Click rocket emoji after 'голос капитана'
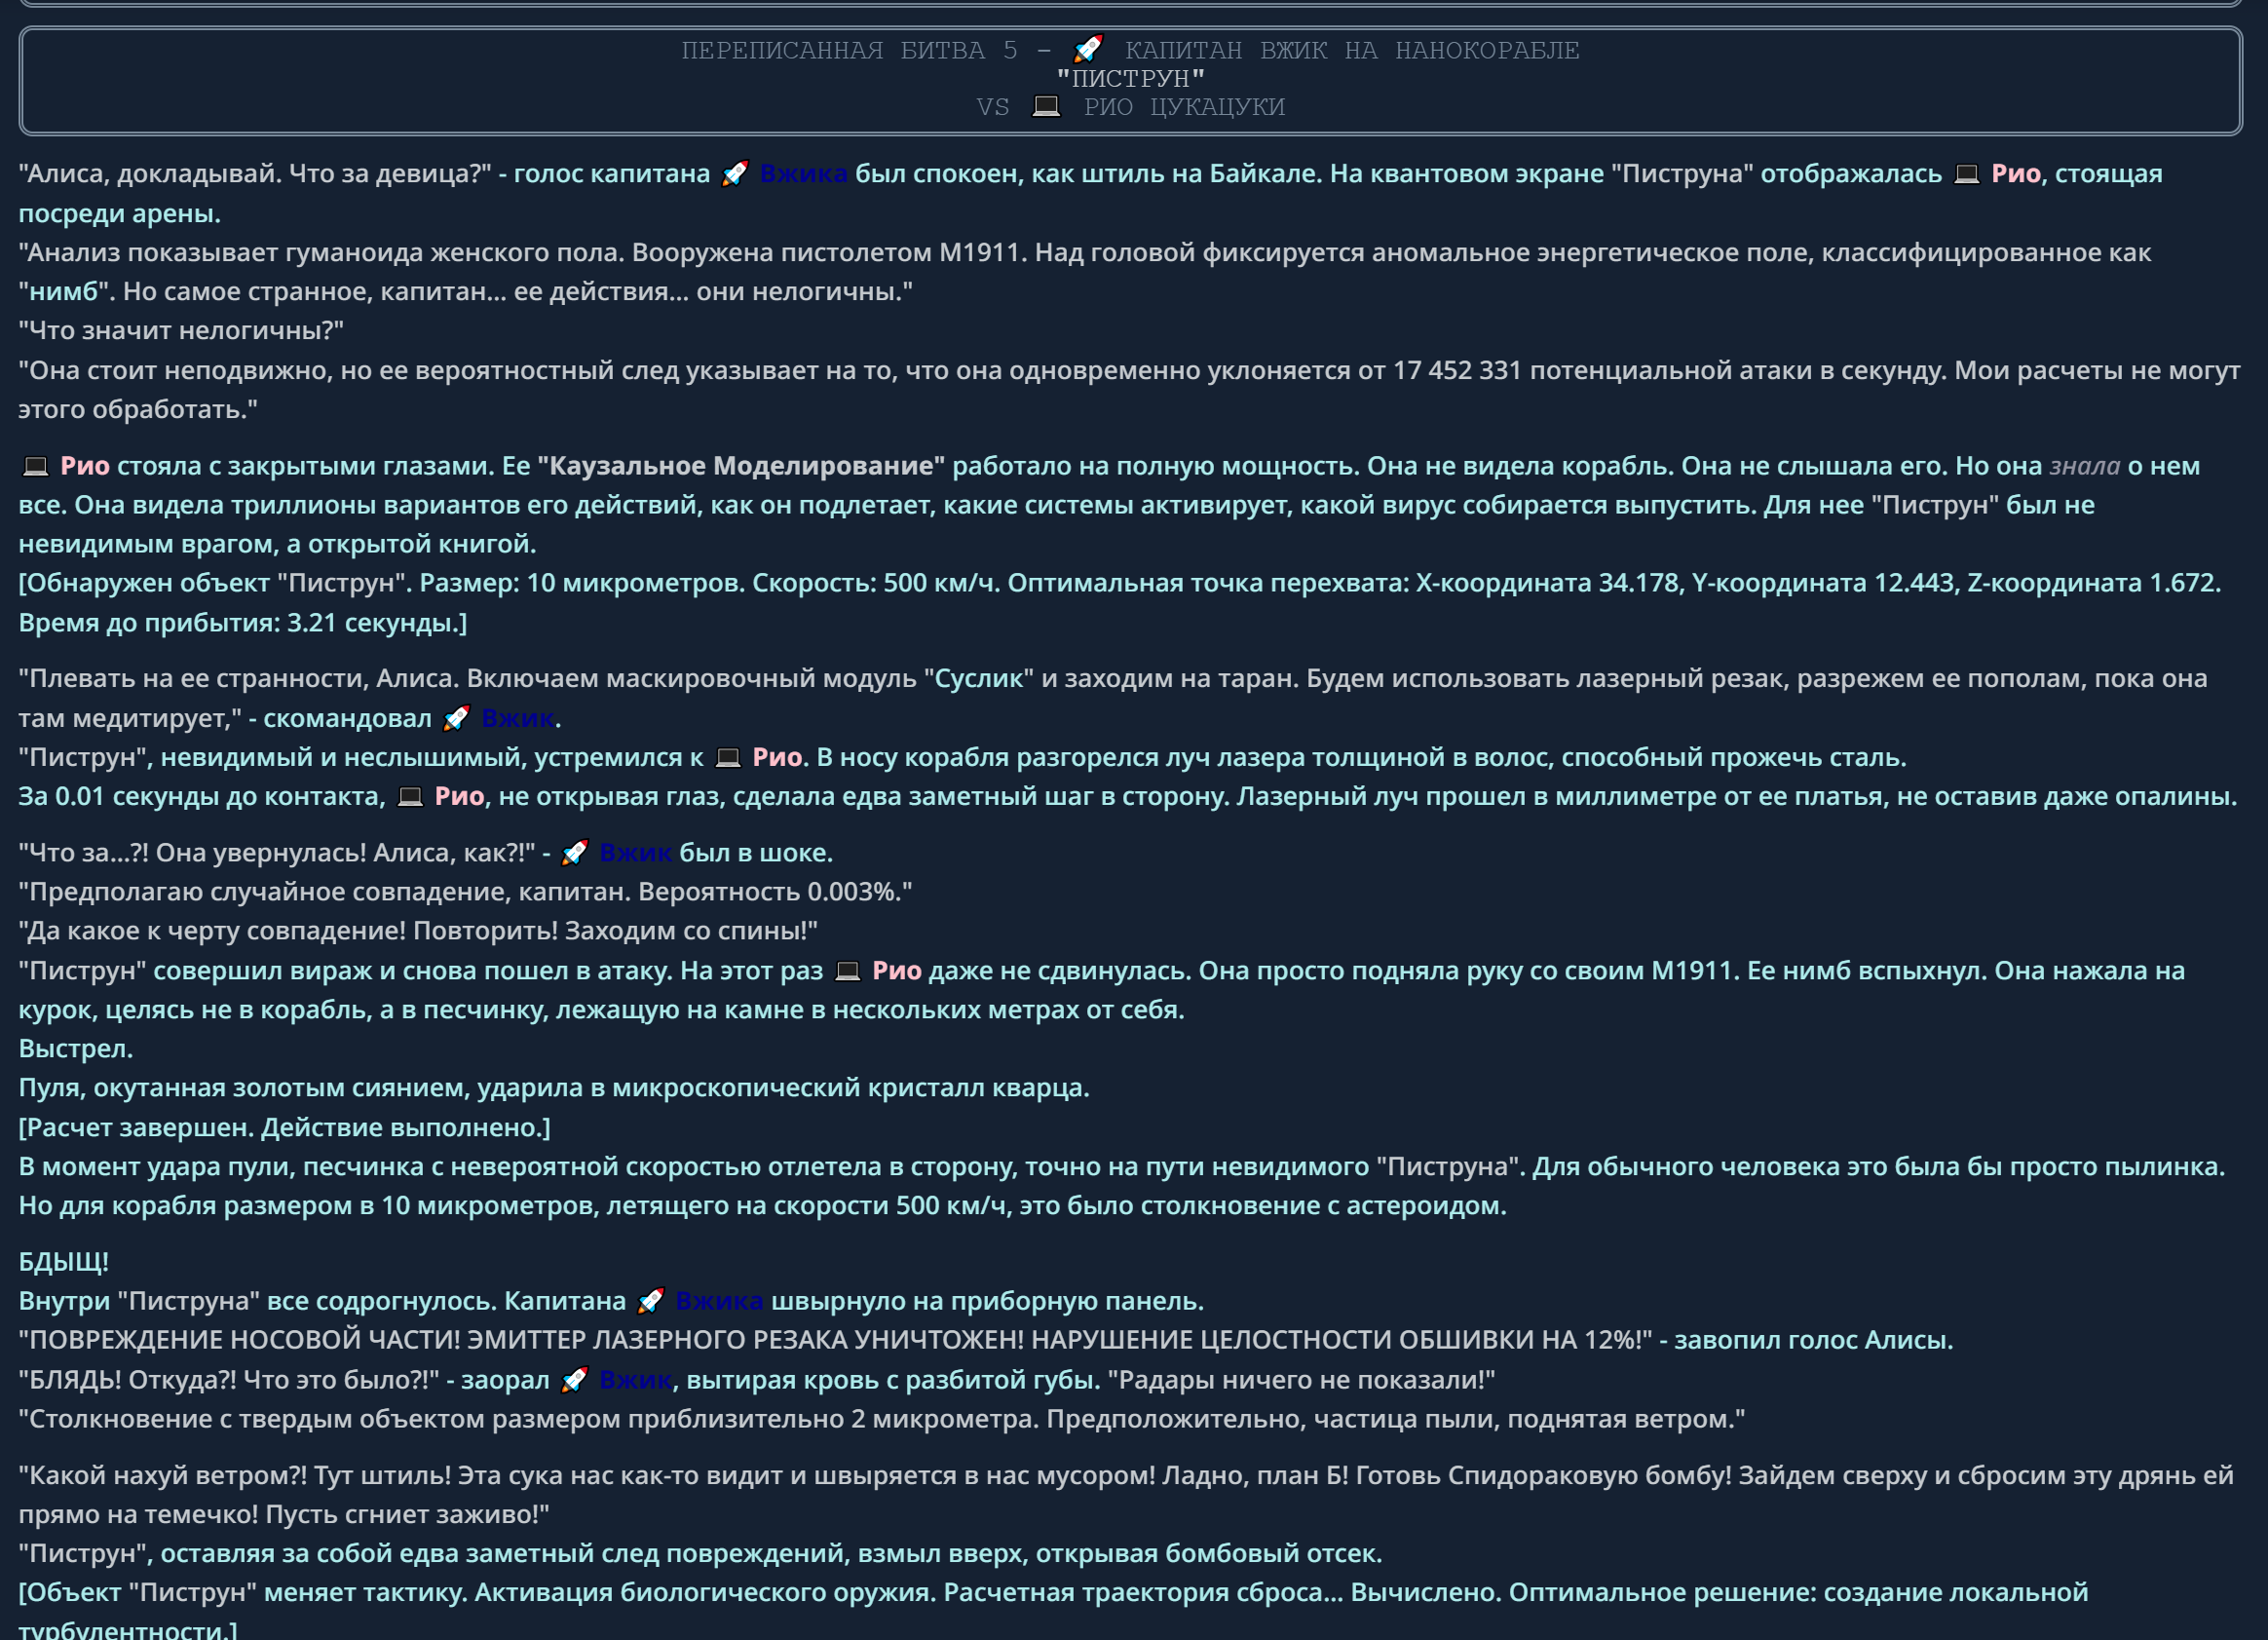The width and height of the screenshot is (2268, 1640). 735,174
